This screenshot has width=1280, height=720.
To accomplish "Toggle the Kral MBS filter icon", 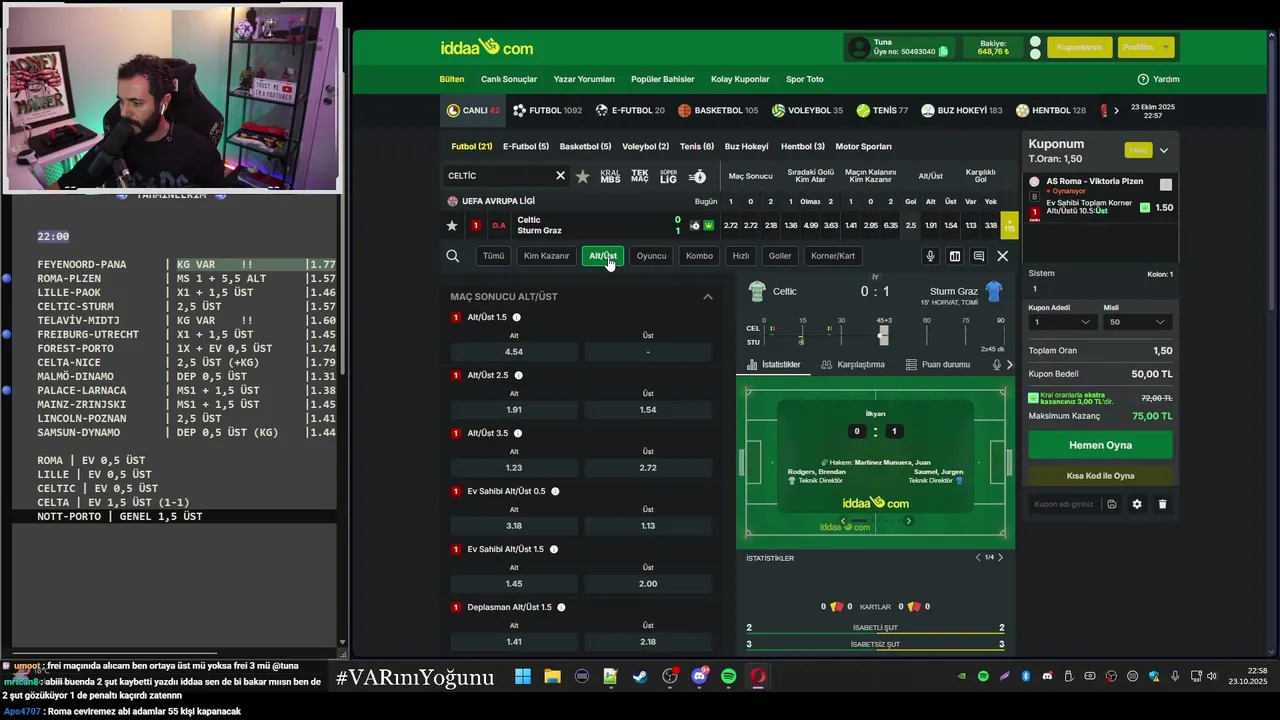I will (610, 176).
